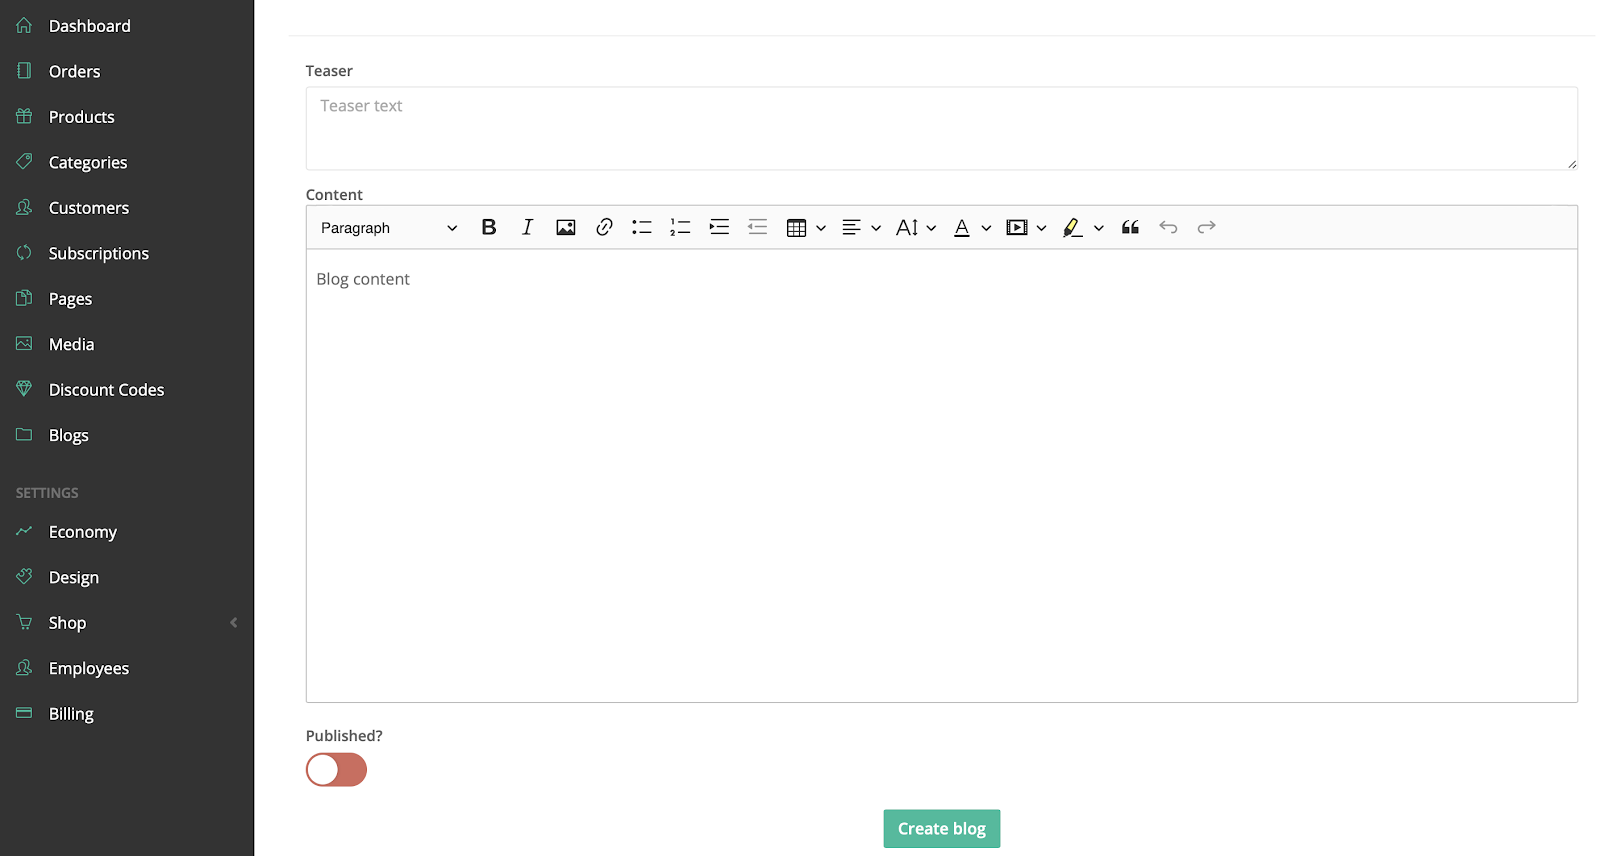Click the font color icon

point(962,228)
